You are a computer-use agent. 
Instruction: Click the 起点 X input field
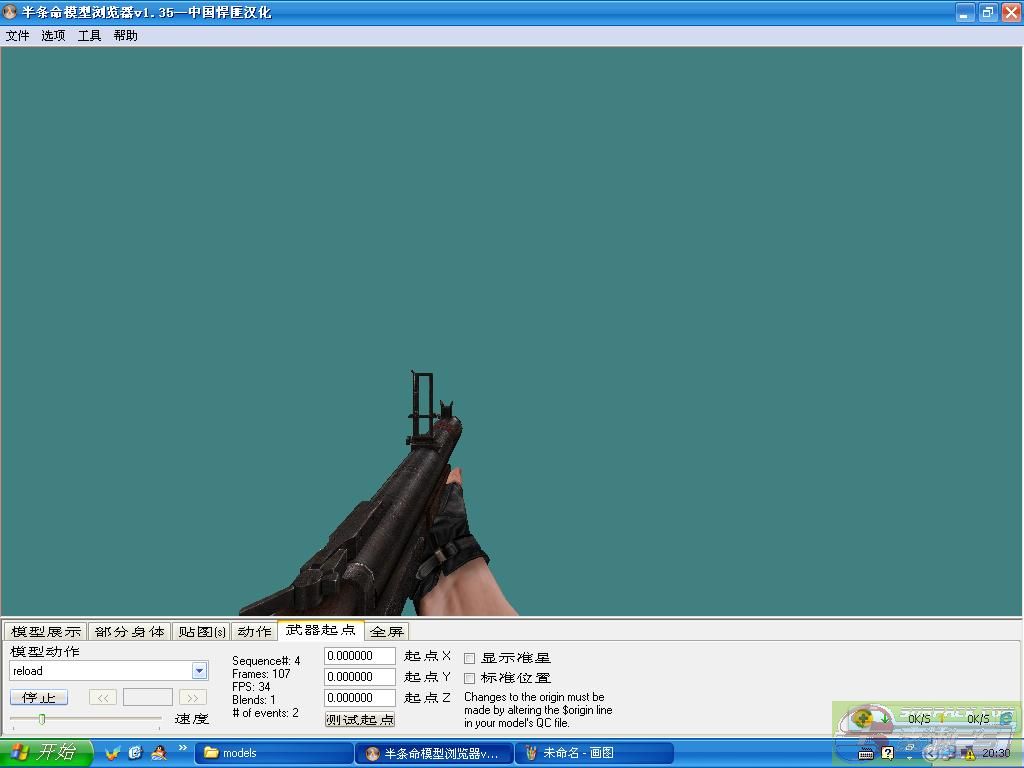click(359, 656)
